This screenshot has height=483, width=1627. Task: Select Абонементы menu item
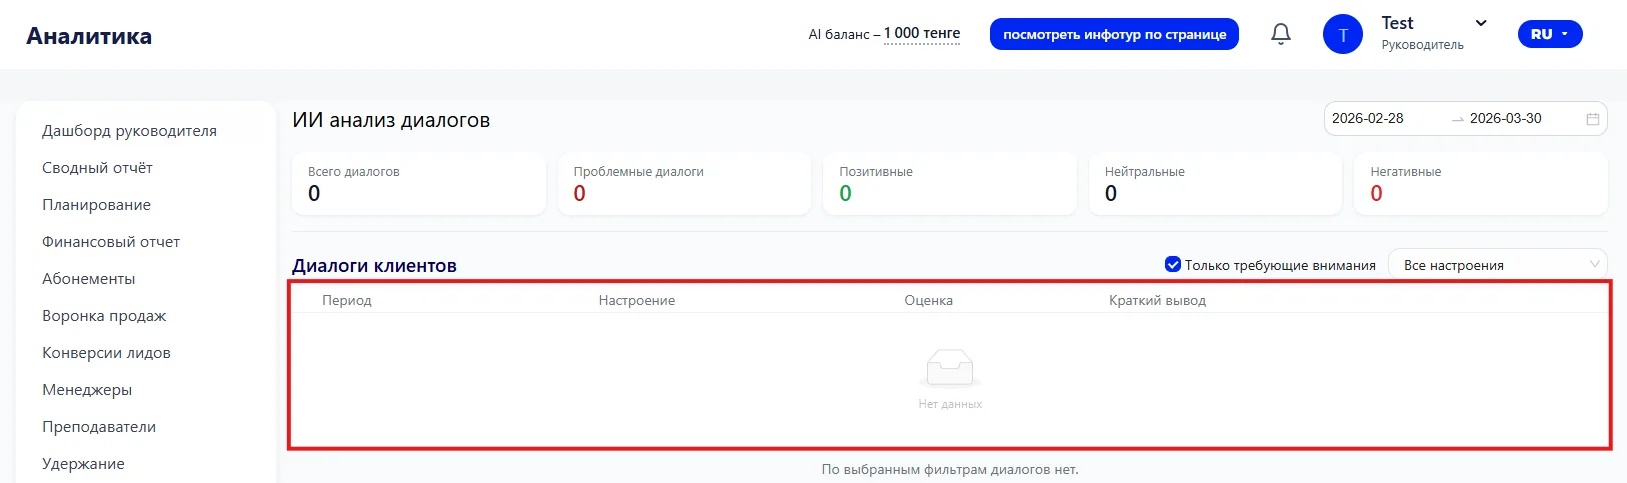(x=88, y=279)
